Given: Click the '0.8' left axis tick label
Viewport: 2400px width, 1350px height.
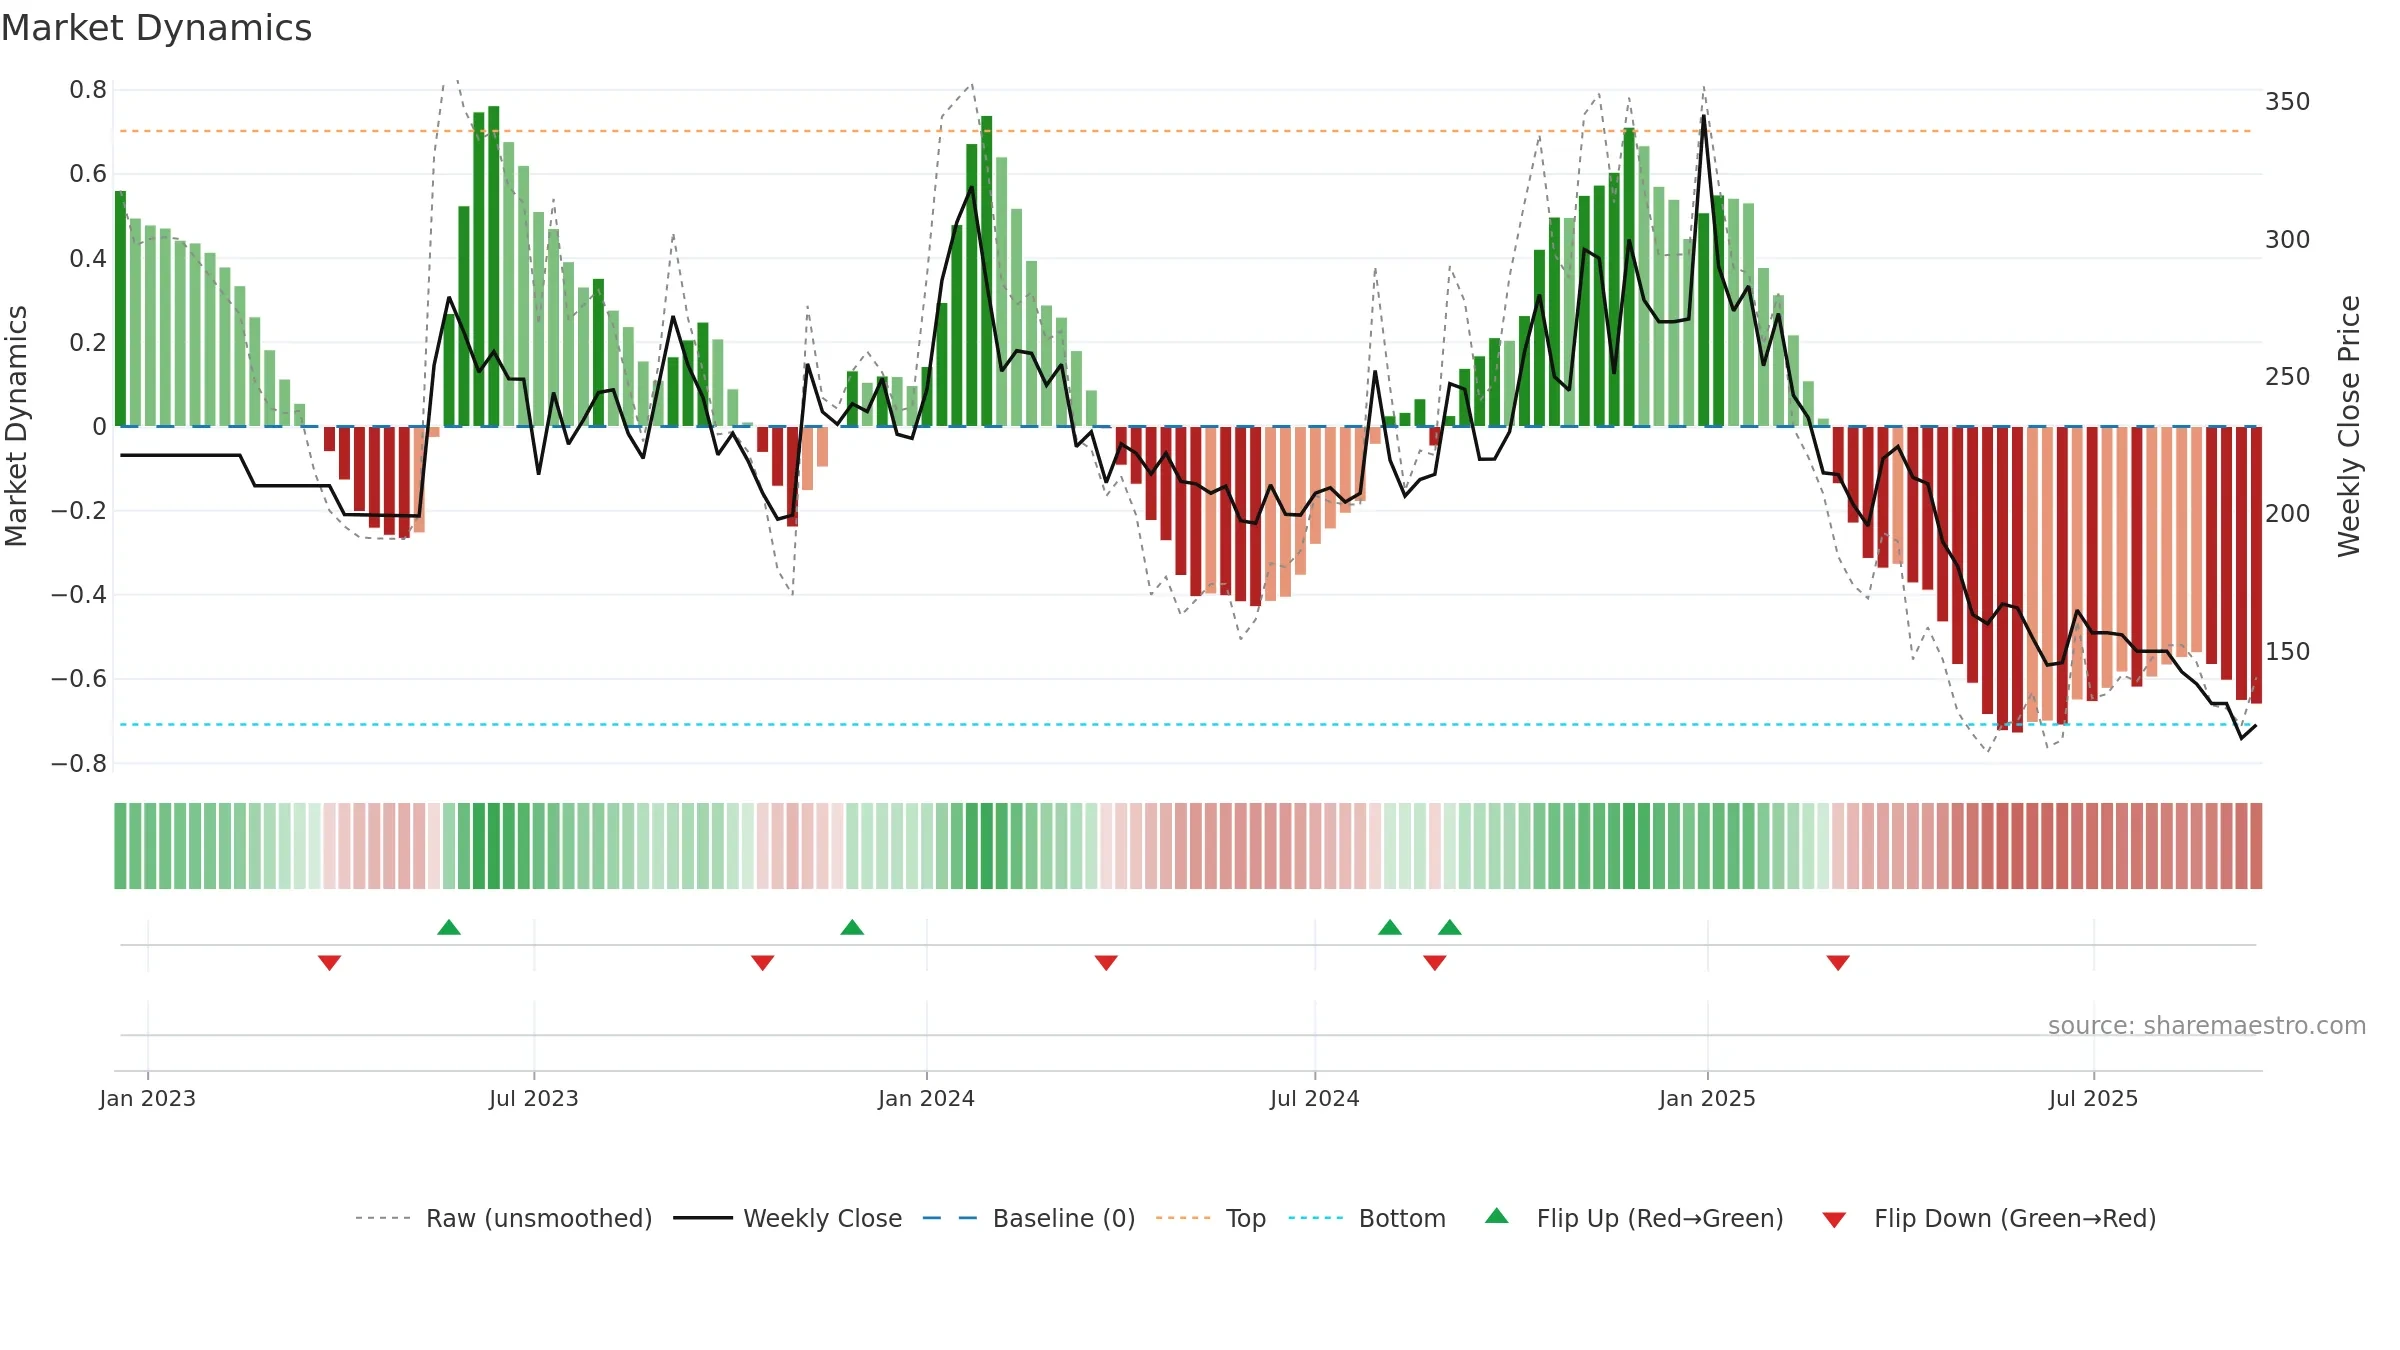Looking at the screenshot, I should click(x=88, y=90).
